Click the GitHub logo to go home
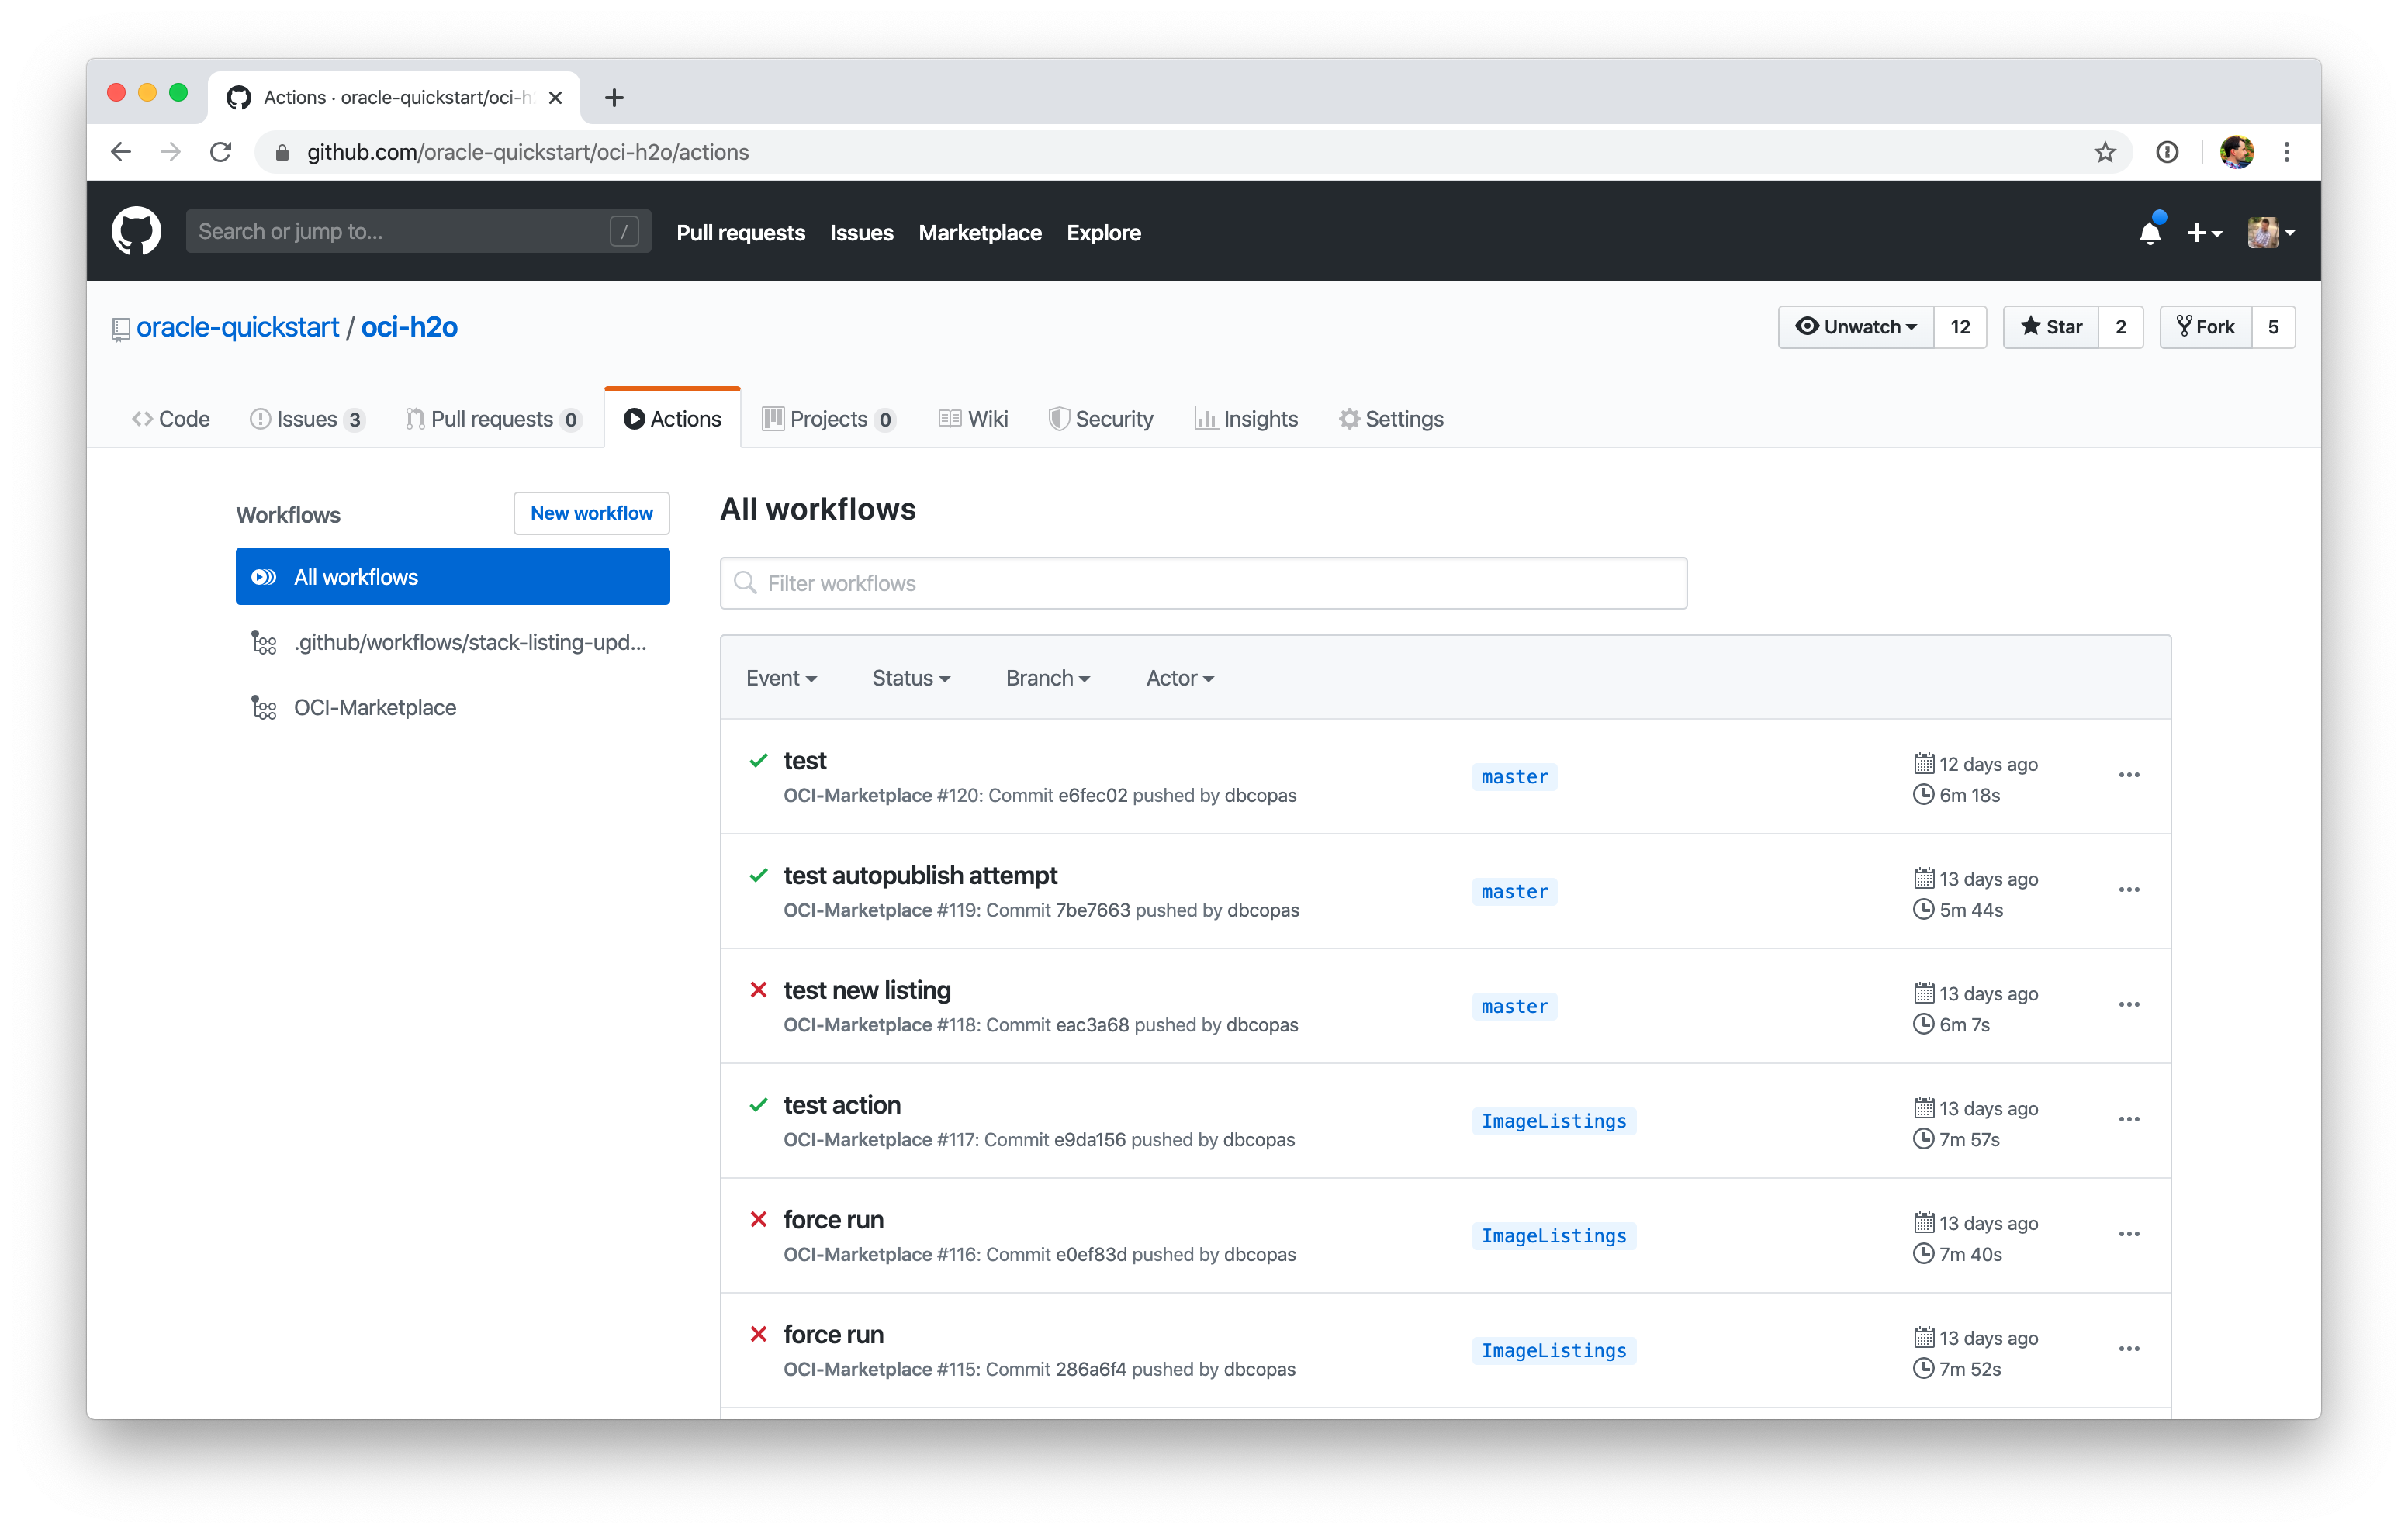The width and height of the screenshot is (2408, 1534). tap(136, 231)
